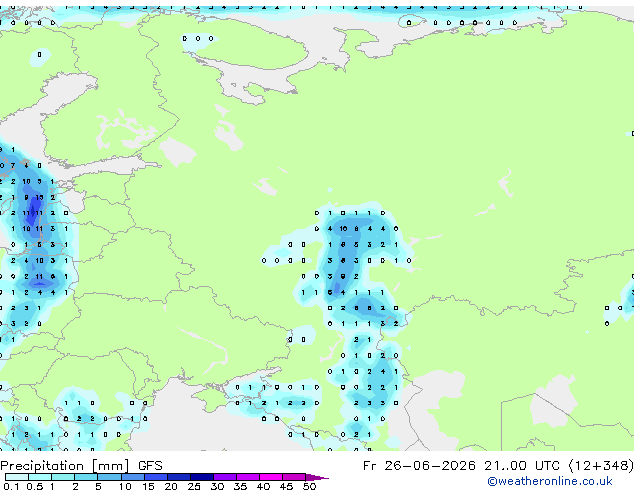
Task: Click the legend label '45'
Action: pyautogui.click(x=286, y=486)
